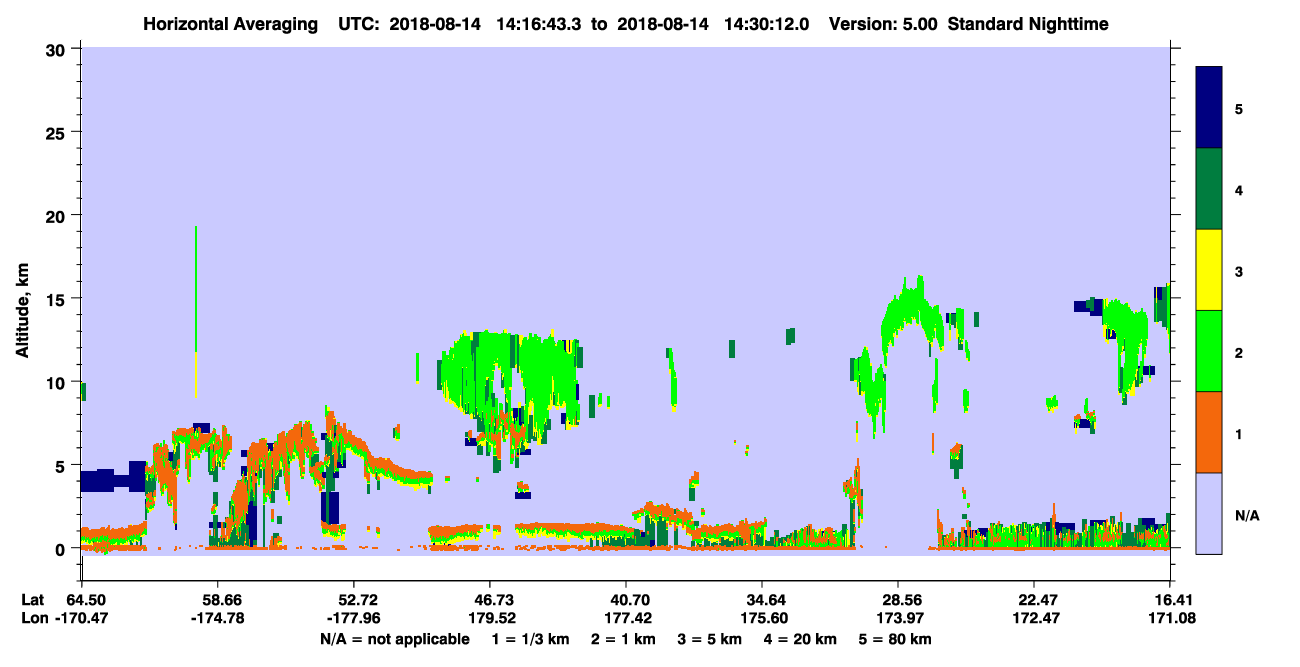Click the orange colorbar segment labeled 1
Screen dimensions: 1300x667
click(1209, 432)
